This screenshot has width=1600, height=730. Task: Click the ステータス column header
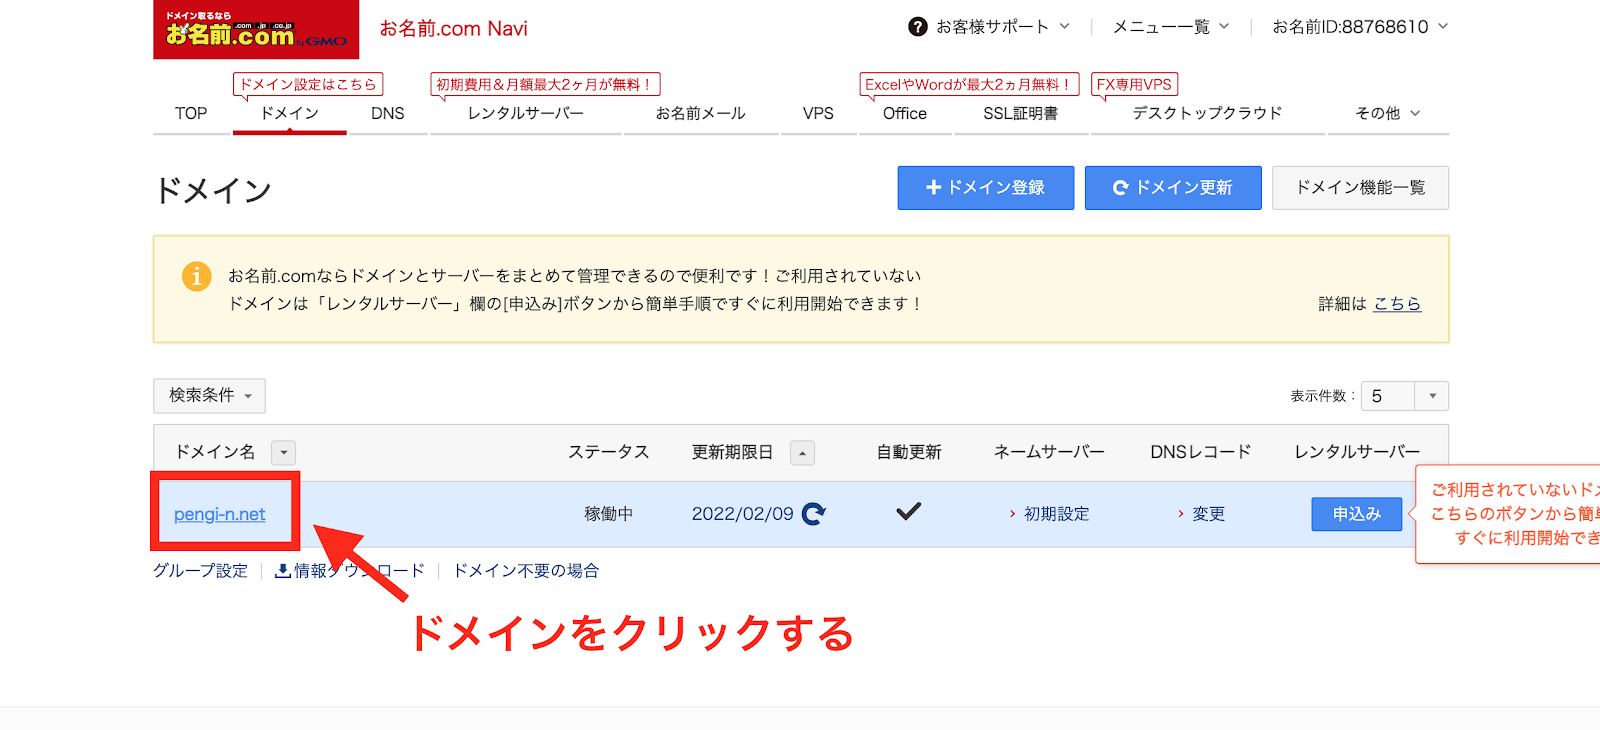point(609,452)
